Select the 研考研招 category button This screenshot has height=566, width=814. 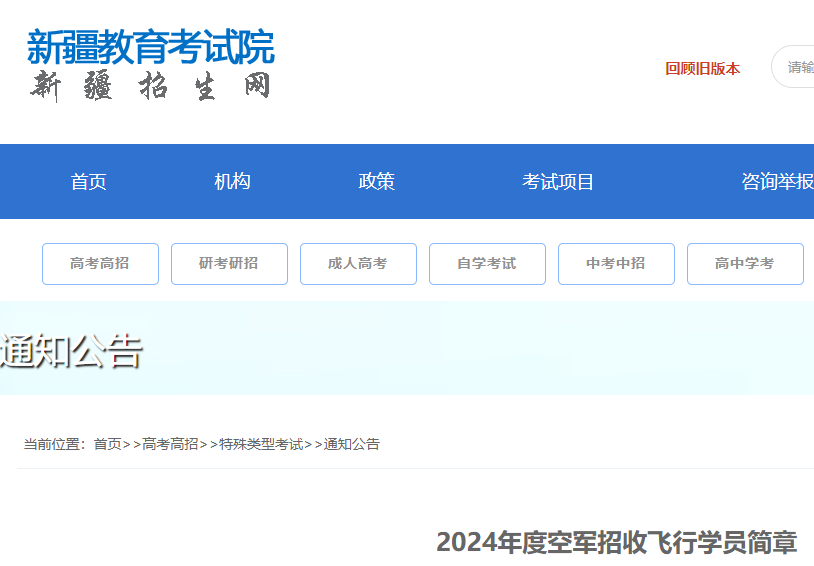point(229,264)
